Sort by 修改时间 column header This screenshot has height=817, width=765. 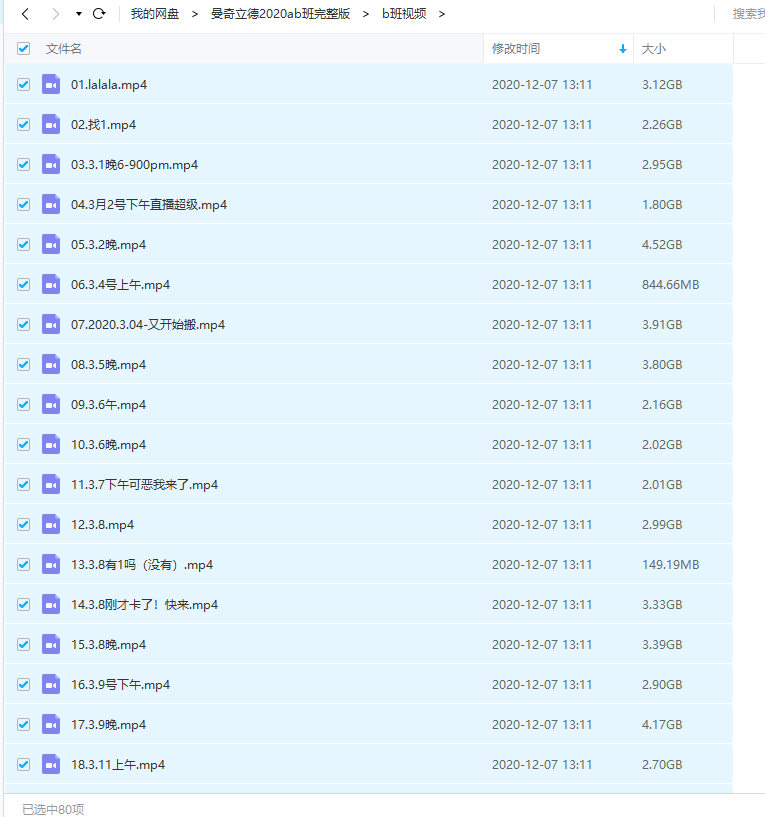pyautogui.click(x=516, y=48)
